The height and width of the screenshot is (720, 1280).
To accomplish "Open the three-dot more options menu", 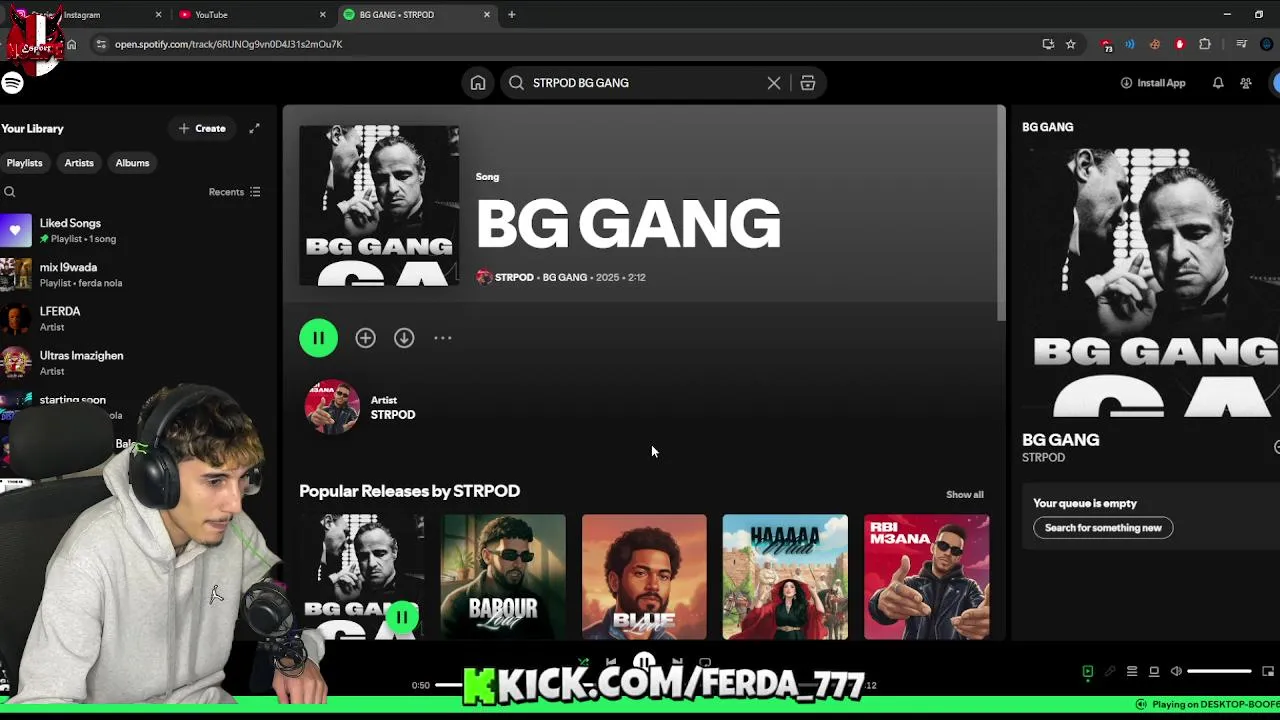I will 443,338.
